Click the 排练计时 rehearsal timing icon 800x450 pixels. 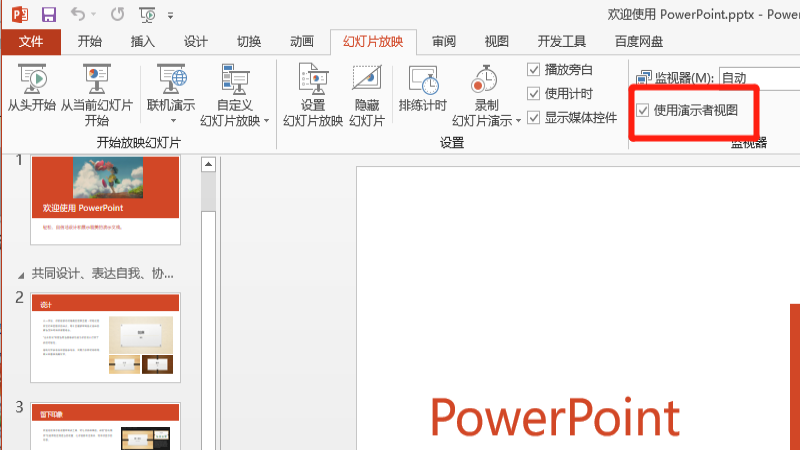pos(422,82)
